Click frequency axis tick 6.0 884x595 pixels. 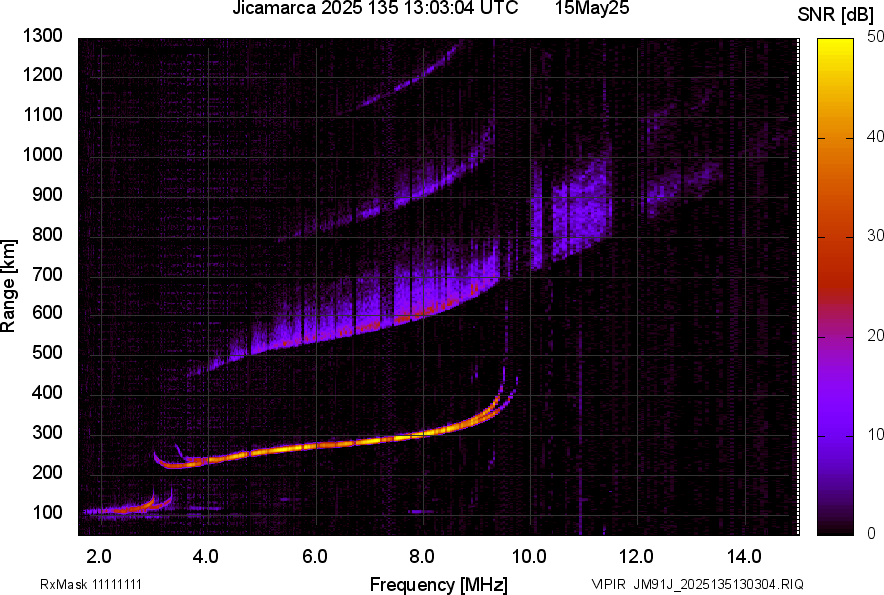(315, 557)
